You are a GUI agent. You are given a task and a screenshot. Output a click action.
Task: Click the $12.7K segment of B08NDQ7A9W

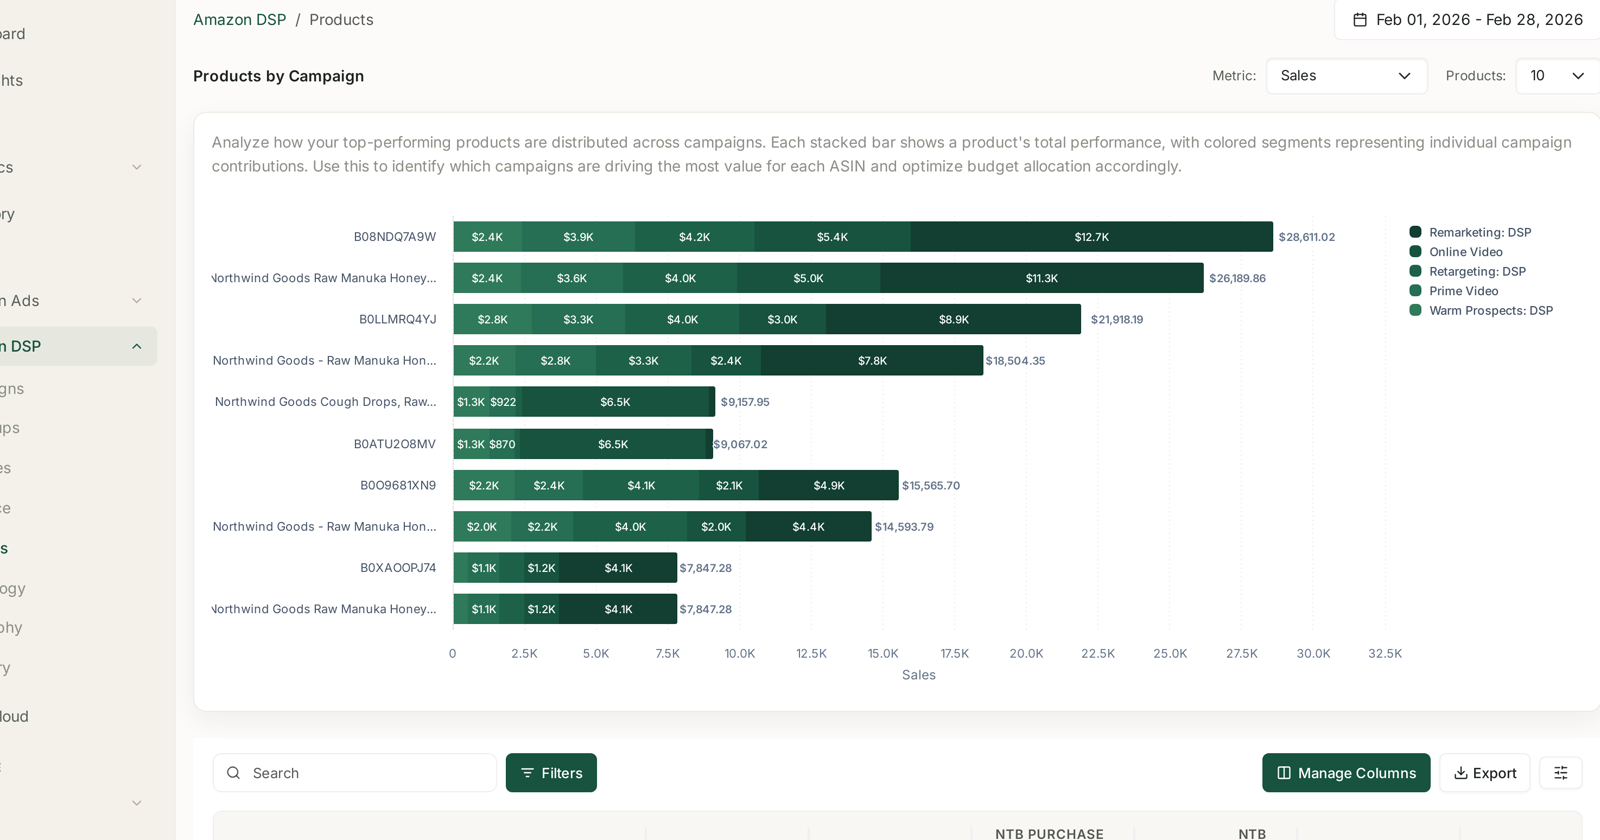click(x=1091, y=237)
